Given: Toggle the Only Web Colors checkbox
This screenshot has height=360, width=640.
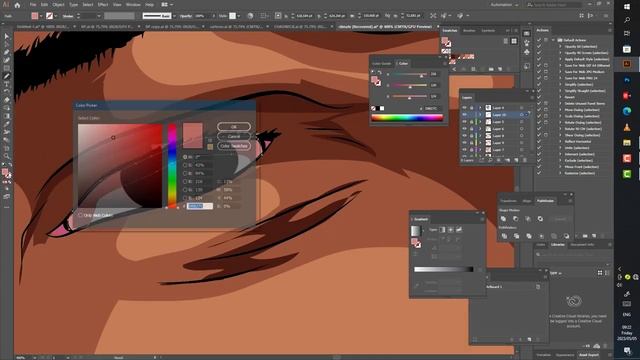Looking at the screenshot, I should [80, 215].
